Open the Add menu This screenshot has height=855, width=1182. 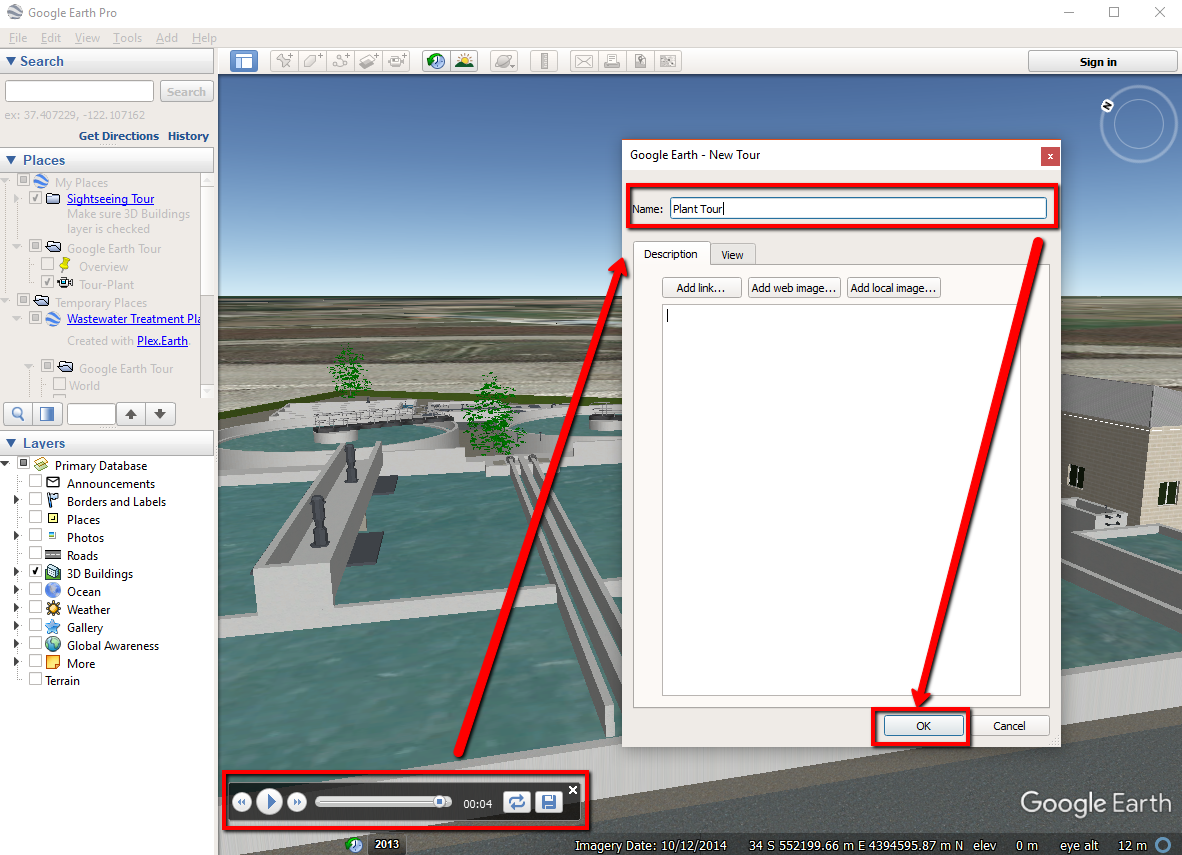point(167,38)
